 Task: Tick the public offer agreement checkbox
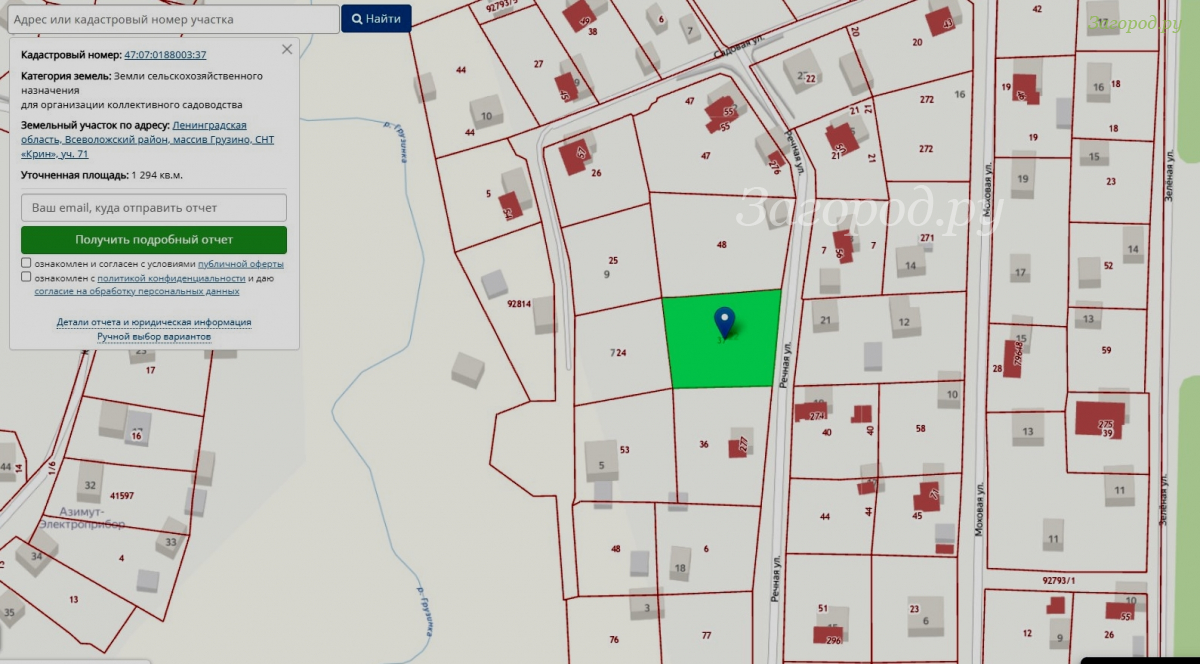26,263
